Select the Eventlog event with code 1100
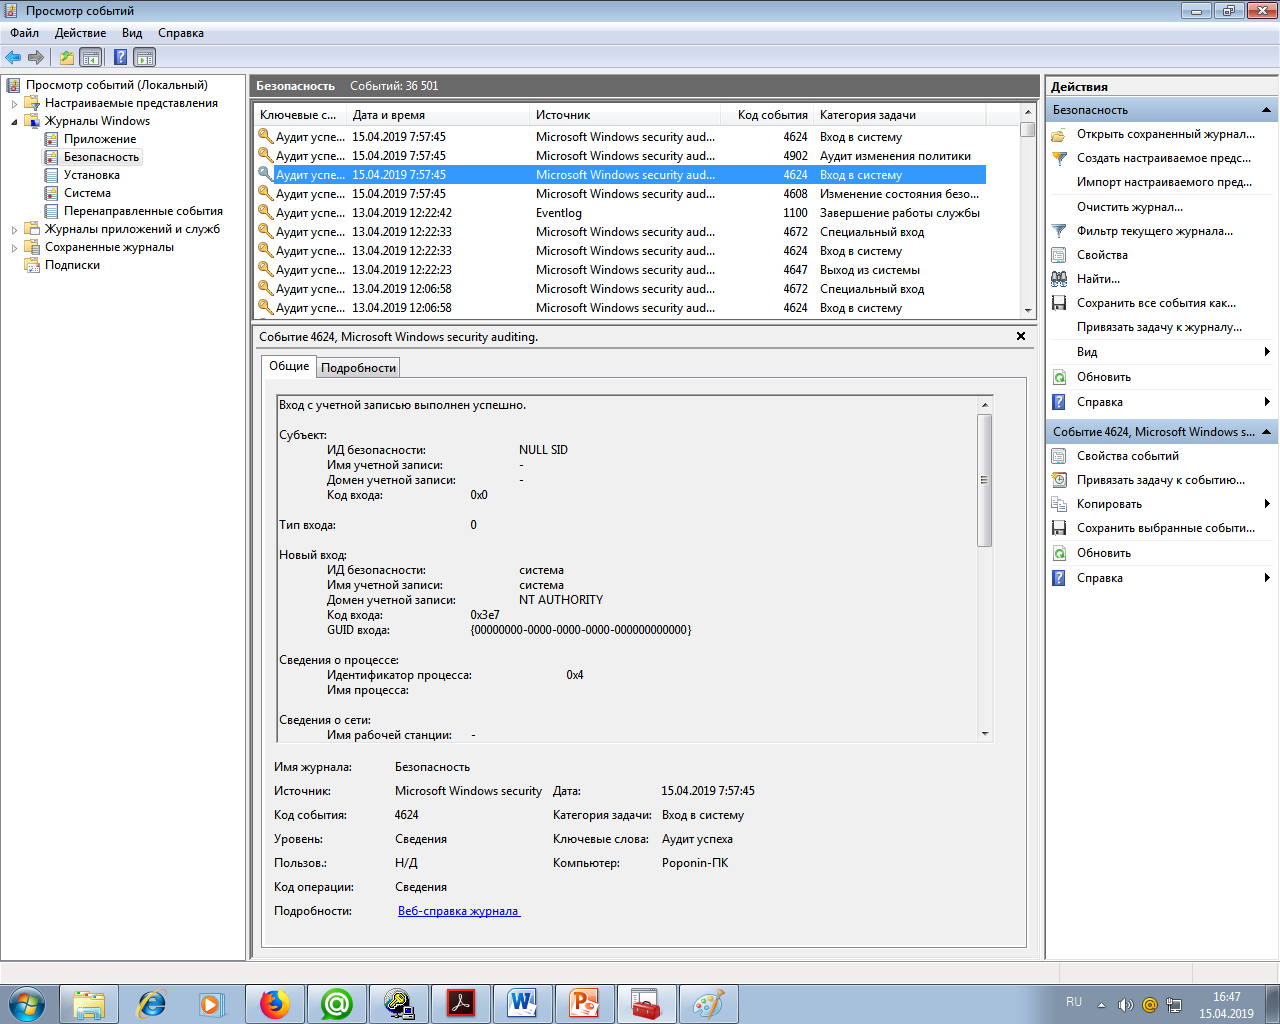The height and width of the screenshot is (1024, 1280). coord(620,213)
